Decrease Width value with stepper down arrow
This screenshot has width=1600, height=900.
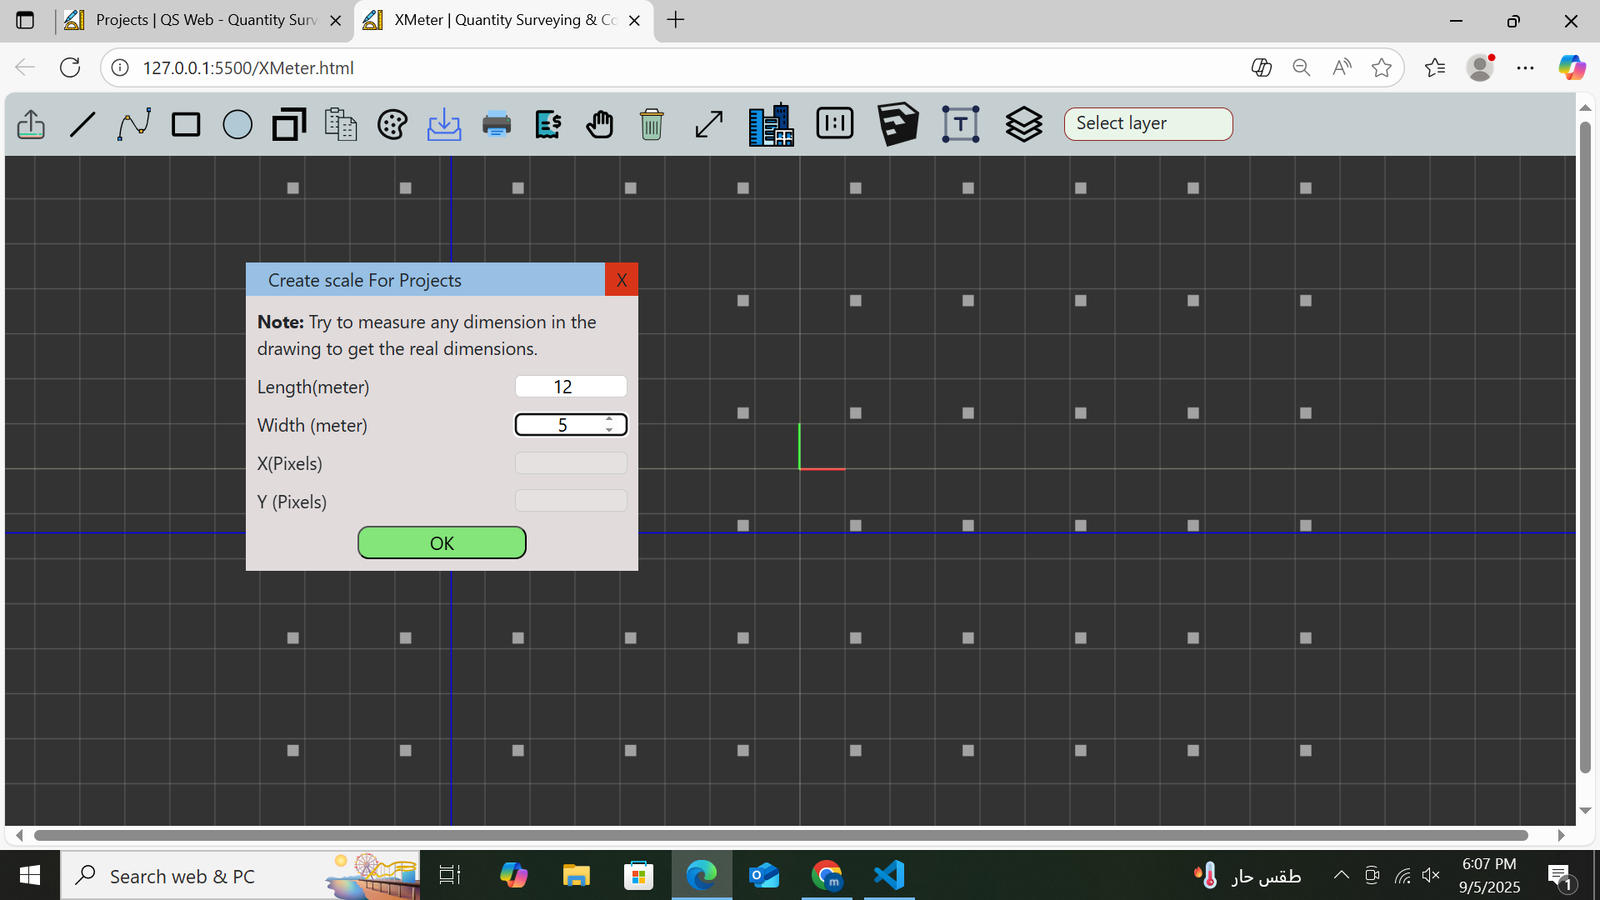[609, 430]
